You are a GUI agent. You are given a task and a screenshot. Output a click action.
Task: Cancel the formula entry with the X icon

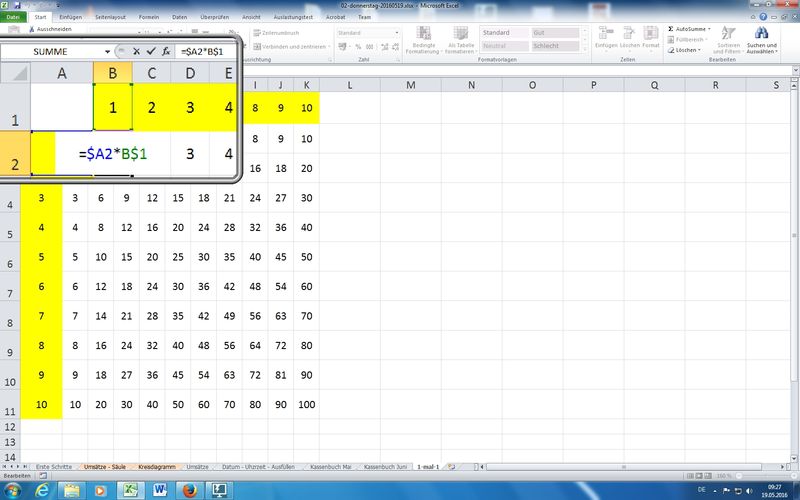click(x=136, y=52)
